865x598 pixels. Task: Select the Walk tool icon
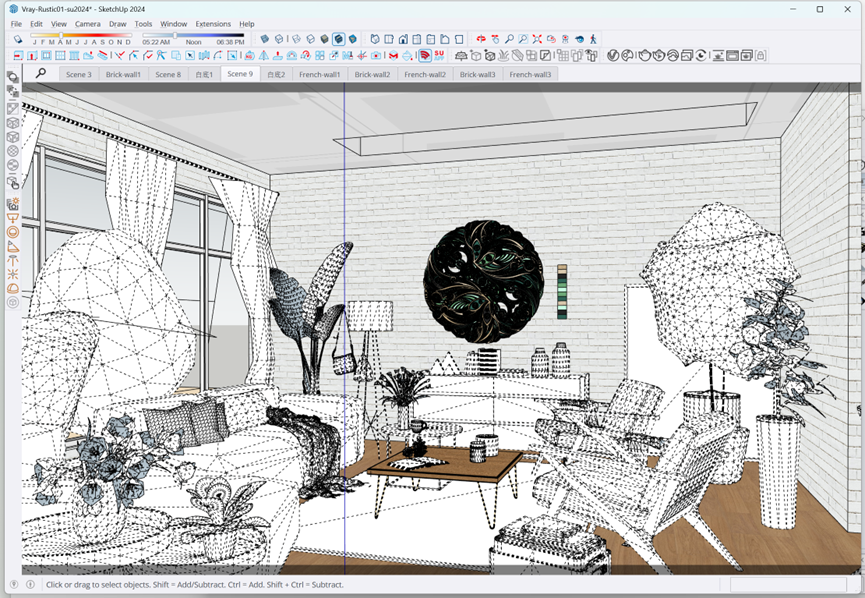click(593, 39)
